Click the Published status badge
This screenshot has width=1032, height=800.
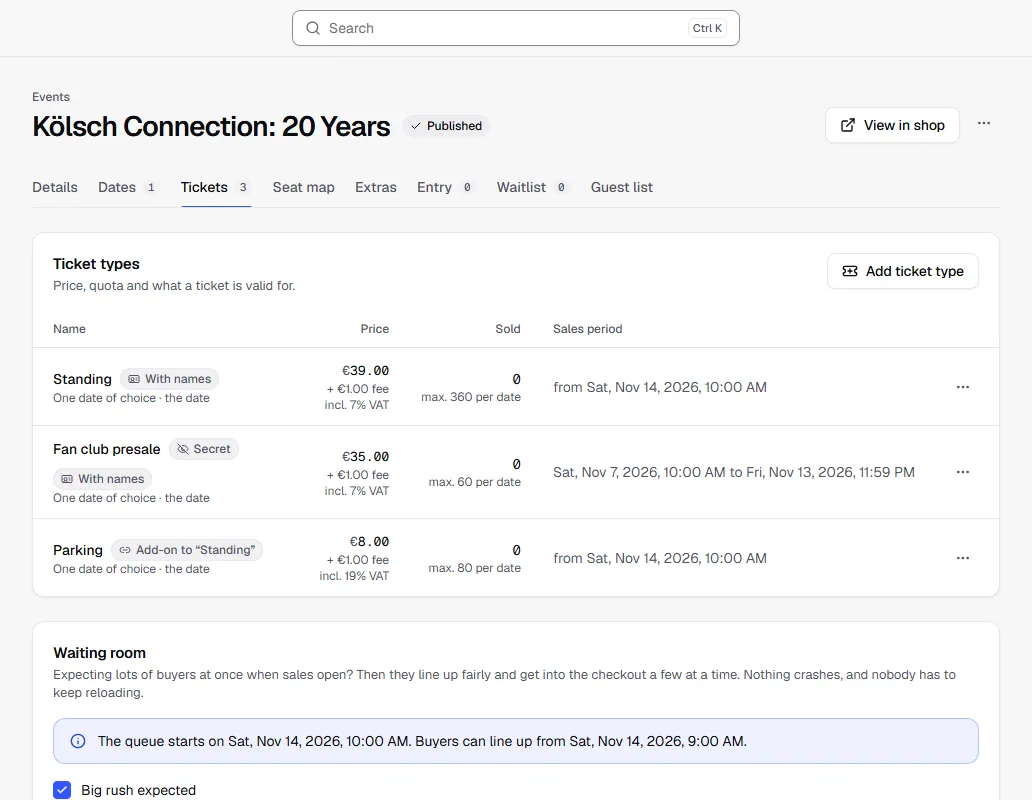pyautogui.click(x=446, y=126)
